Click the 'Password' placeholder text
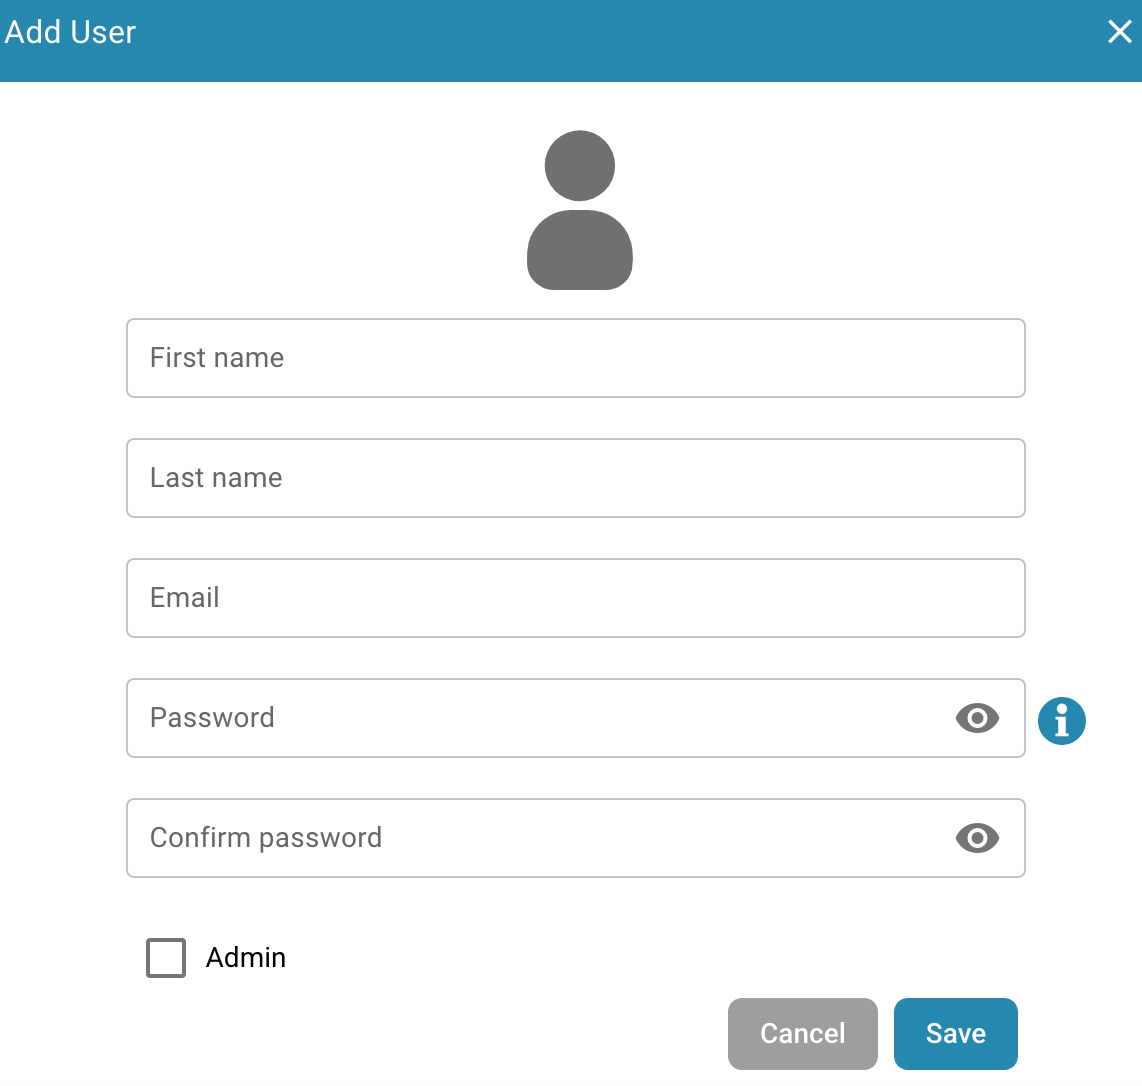Image resolution: width=1142 pixels, height=1086 pixels. pos(212,717)
